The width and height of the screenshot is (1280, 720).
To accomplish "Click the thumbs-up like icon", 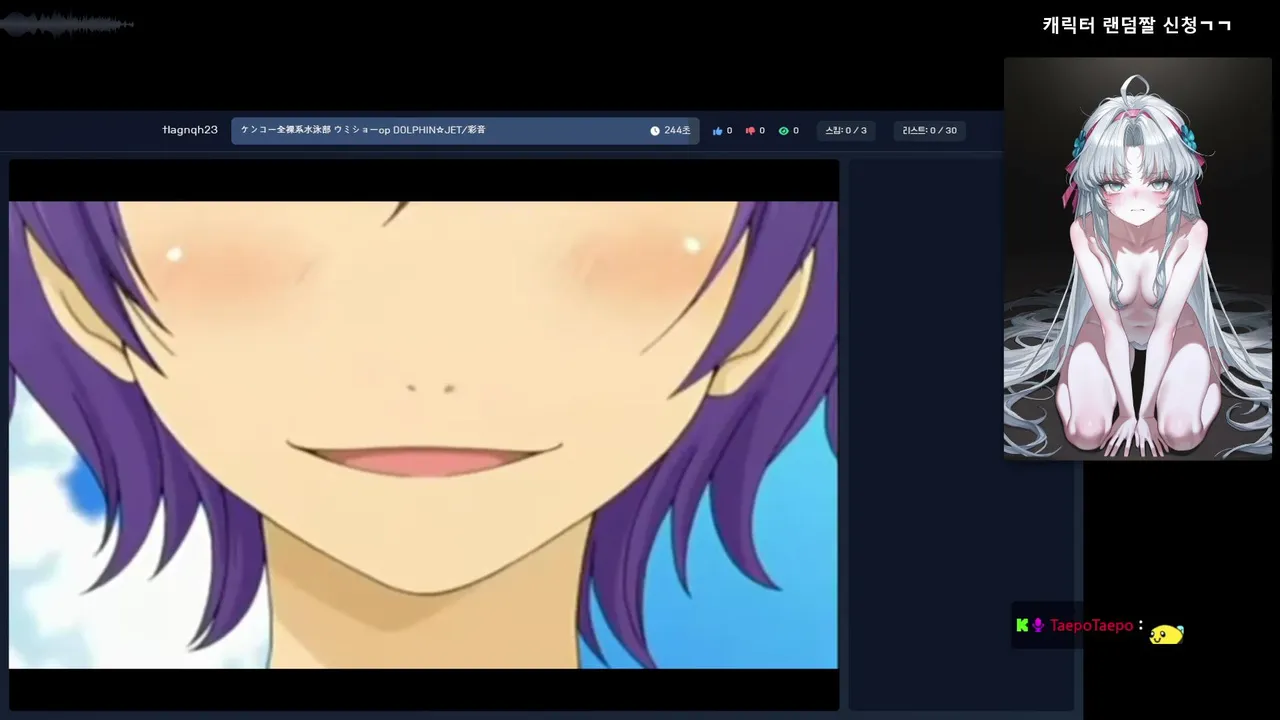I will click(x=717, y=131).
